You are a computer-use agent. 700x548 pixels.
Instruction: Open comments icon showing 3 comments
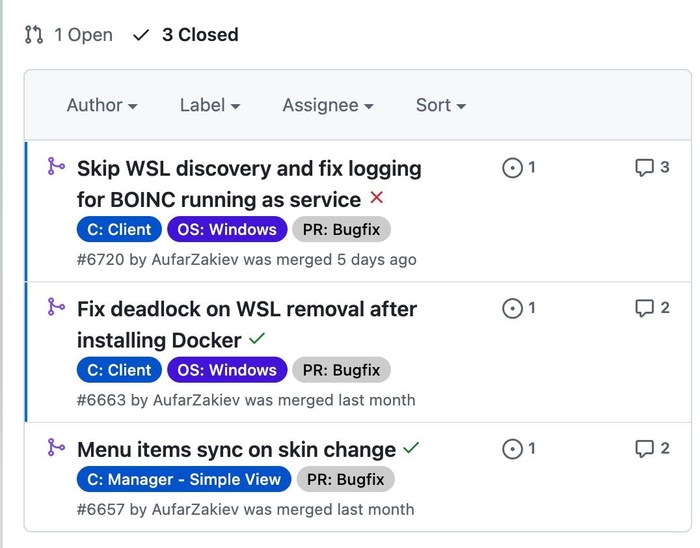point(645,168)
